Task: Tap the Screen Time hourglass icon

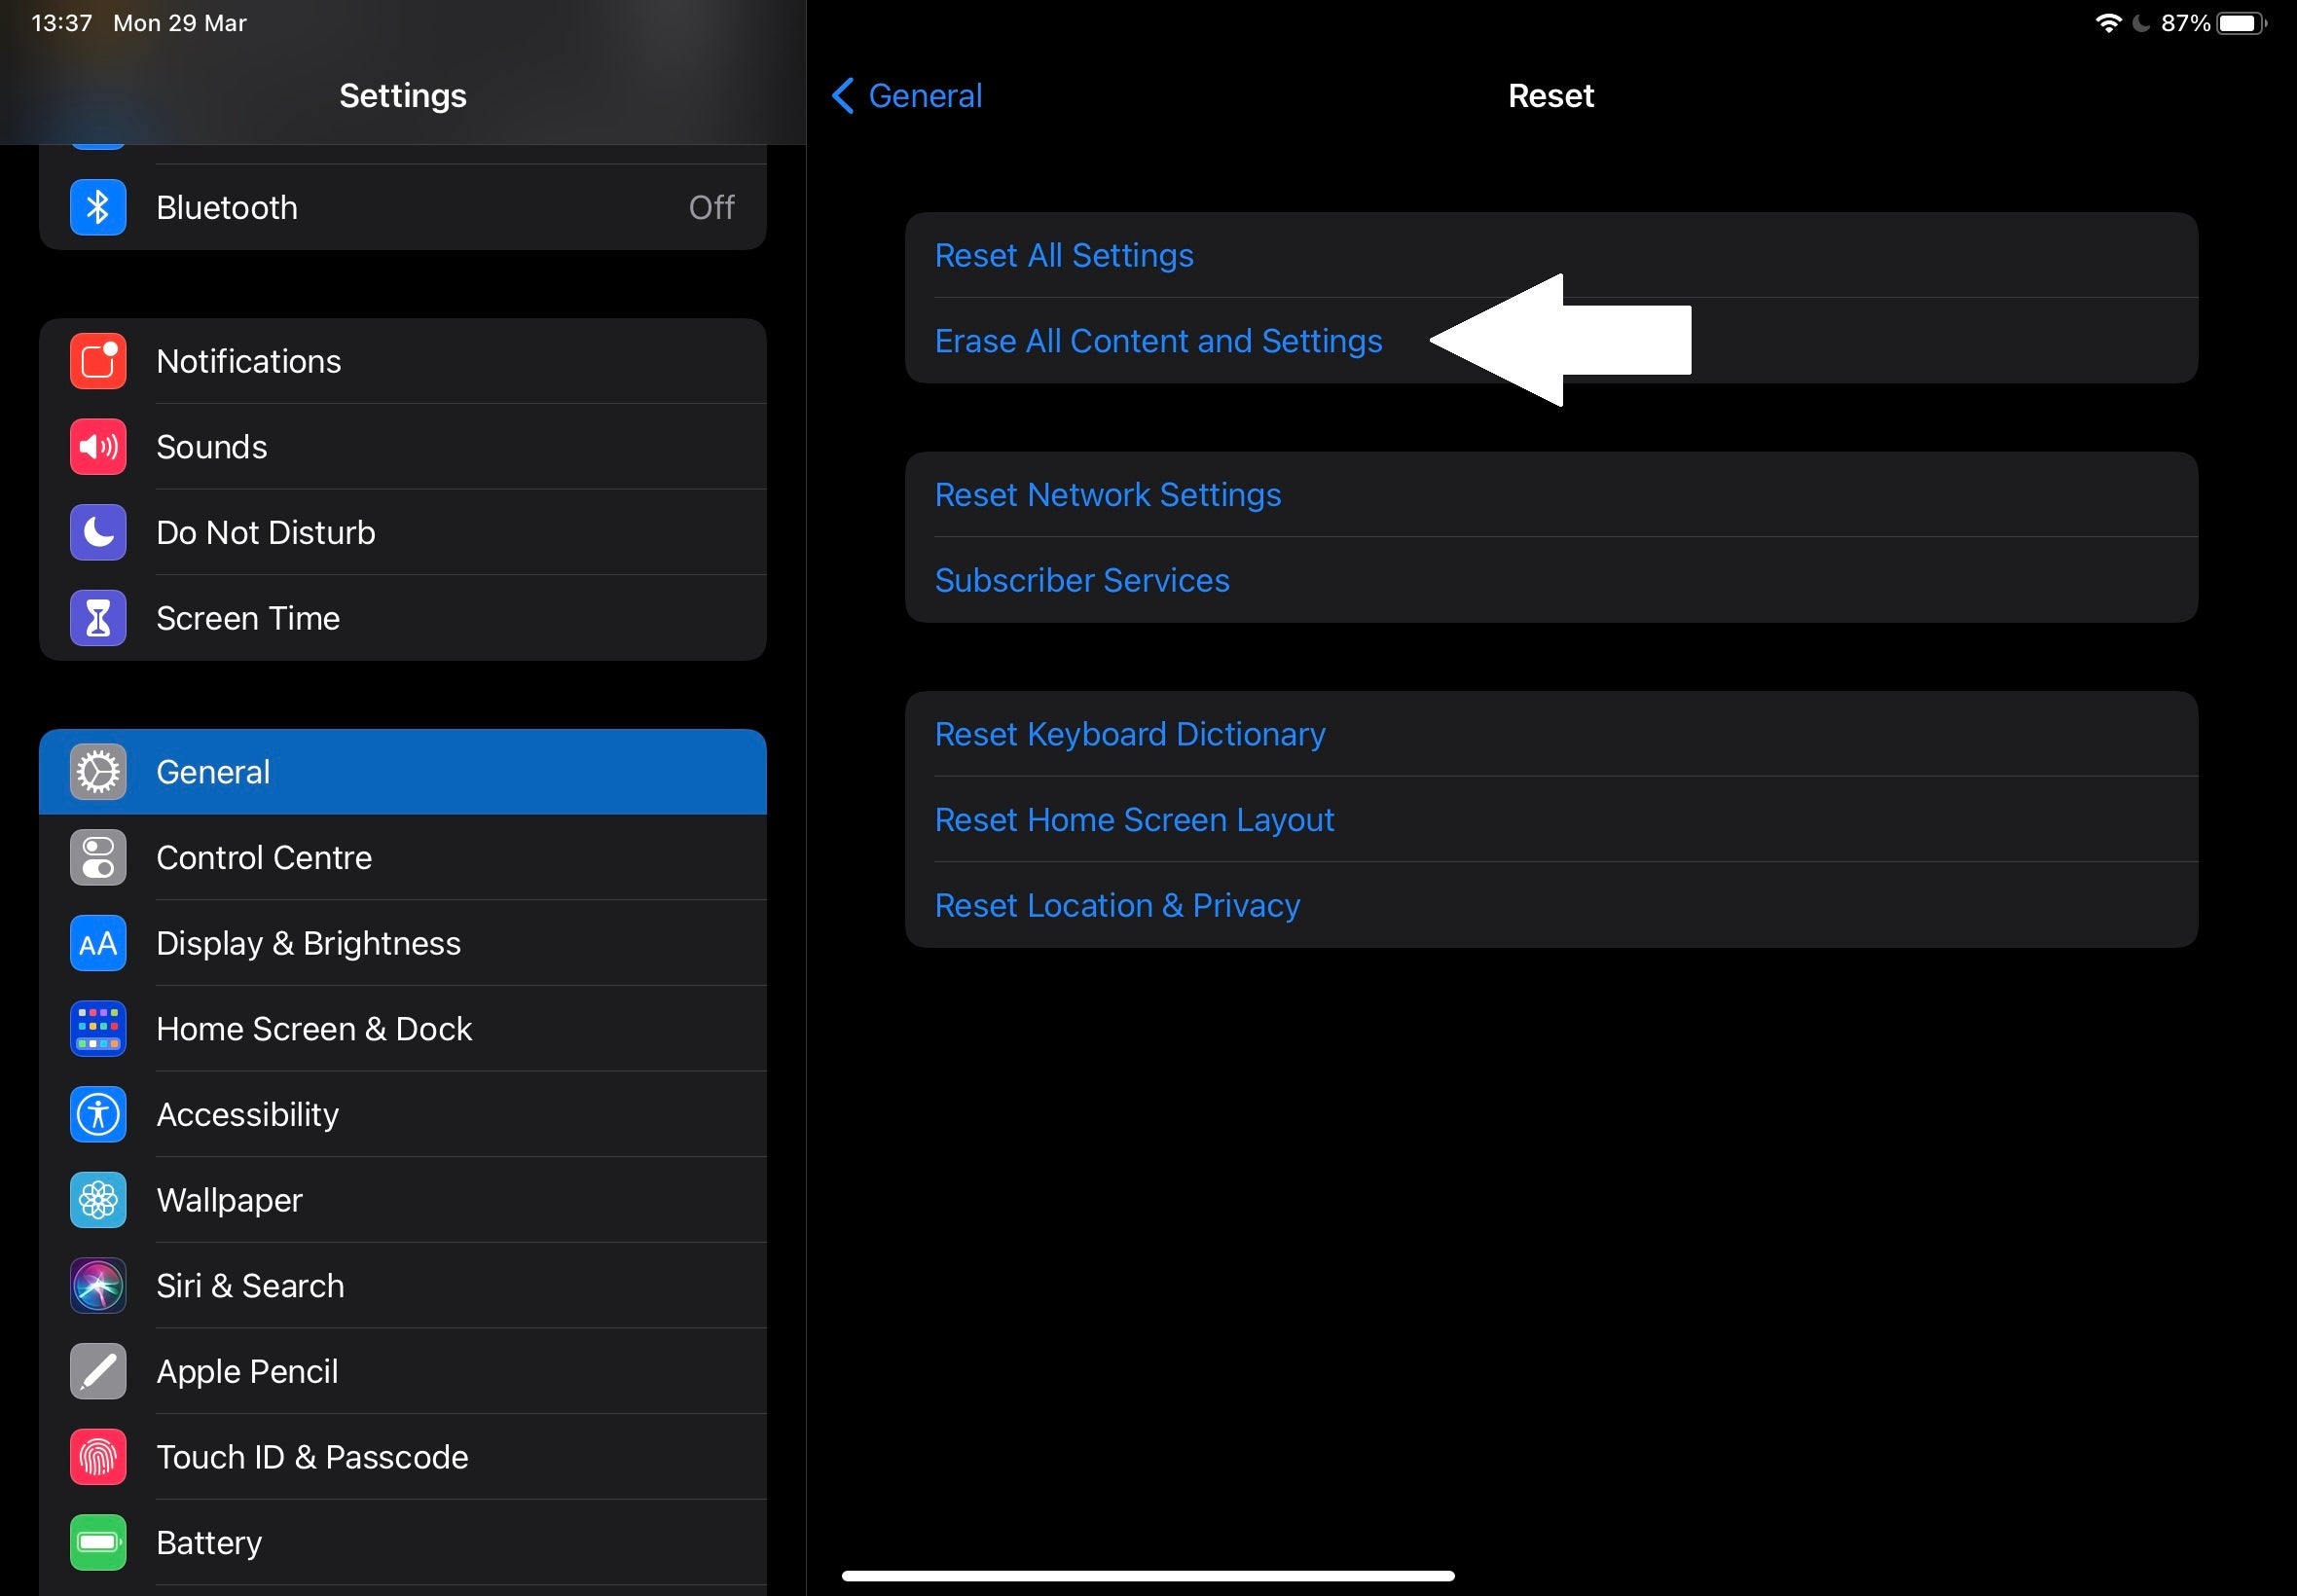Action: coord(98,618)
